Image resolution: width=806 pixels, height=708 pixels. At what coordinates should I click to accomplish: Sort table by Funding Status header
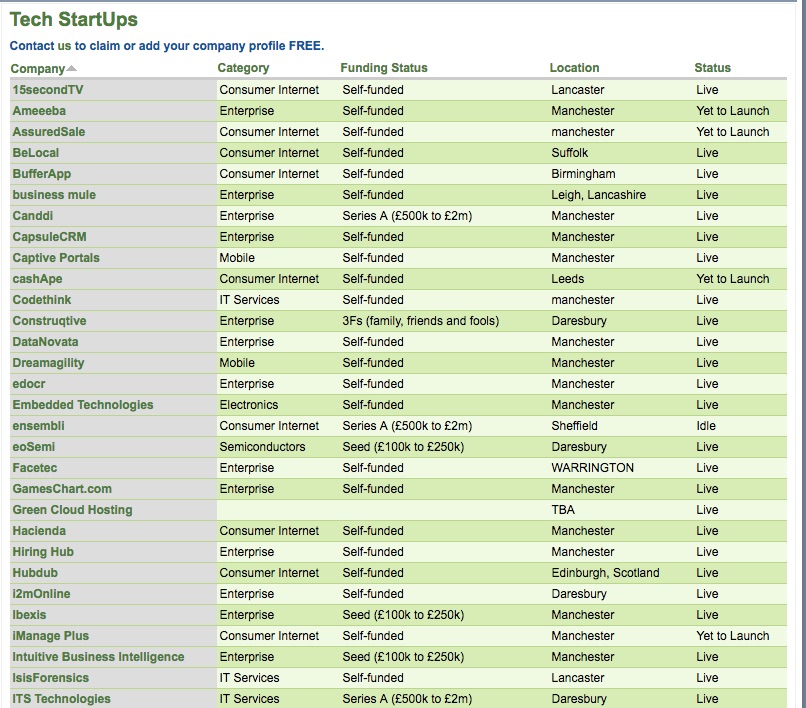383,68
